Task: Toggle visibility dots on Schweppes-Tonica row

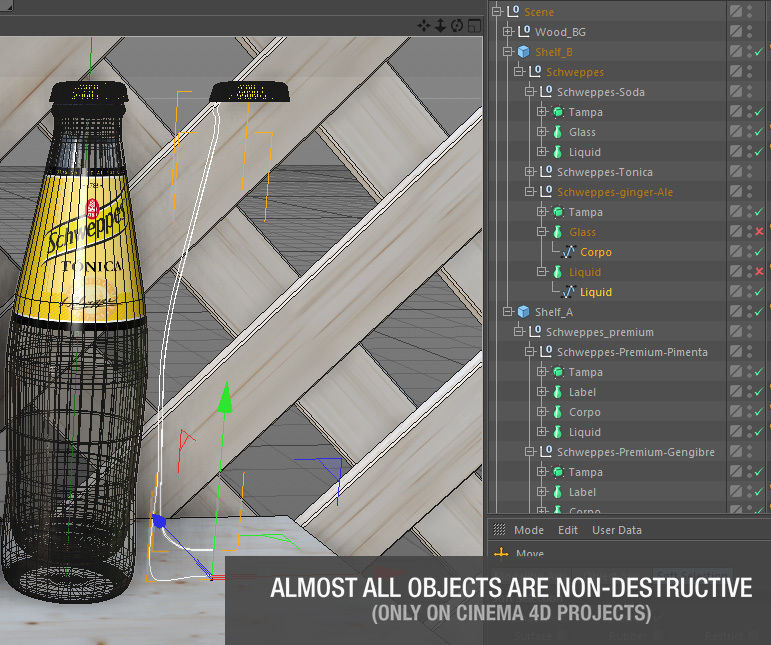Action: [x=749, y=172]
